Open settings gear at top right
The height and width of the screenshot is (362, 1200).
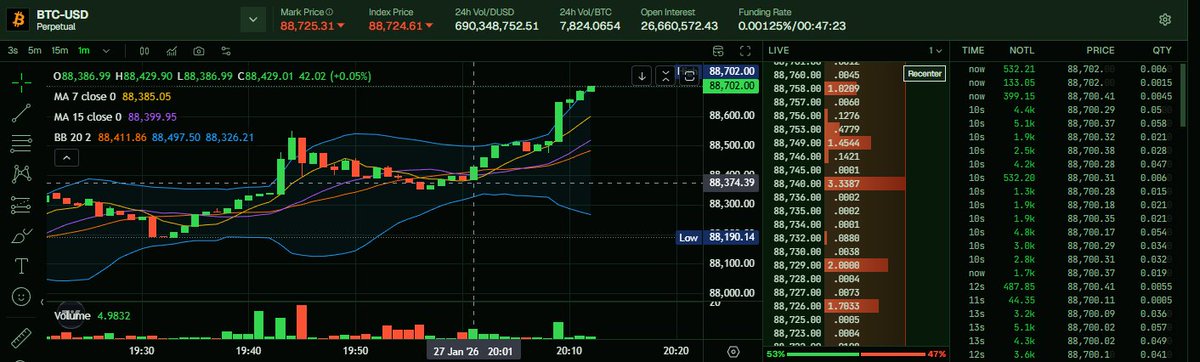point(1164,19)
